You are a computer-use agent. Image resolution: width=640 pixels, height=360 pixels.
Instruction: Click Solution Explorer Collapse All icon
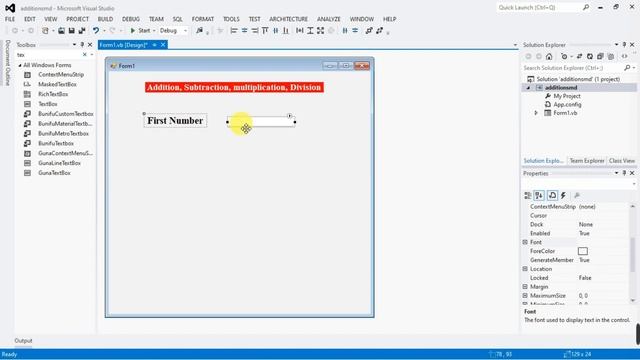[x=600, y=56]
